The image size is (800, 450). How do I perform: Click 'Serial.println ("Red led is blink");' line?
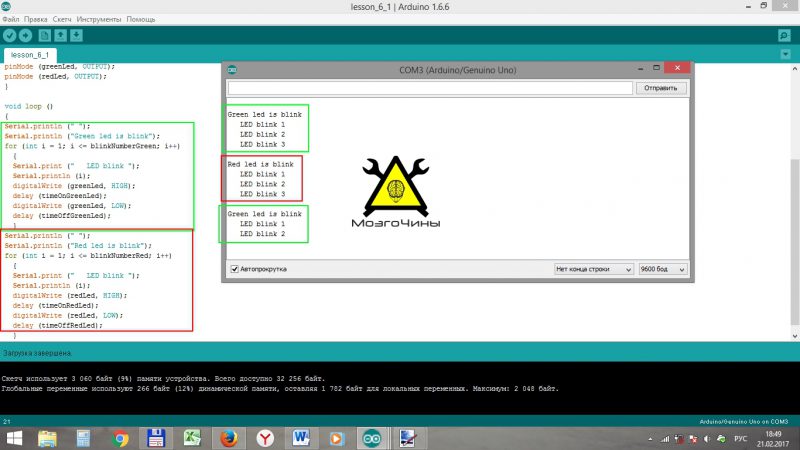pos(78,245)
